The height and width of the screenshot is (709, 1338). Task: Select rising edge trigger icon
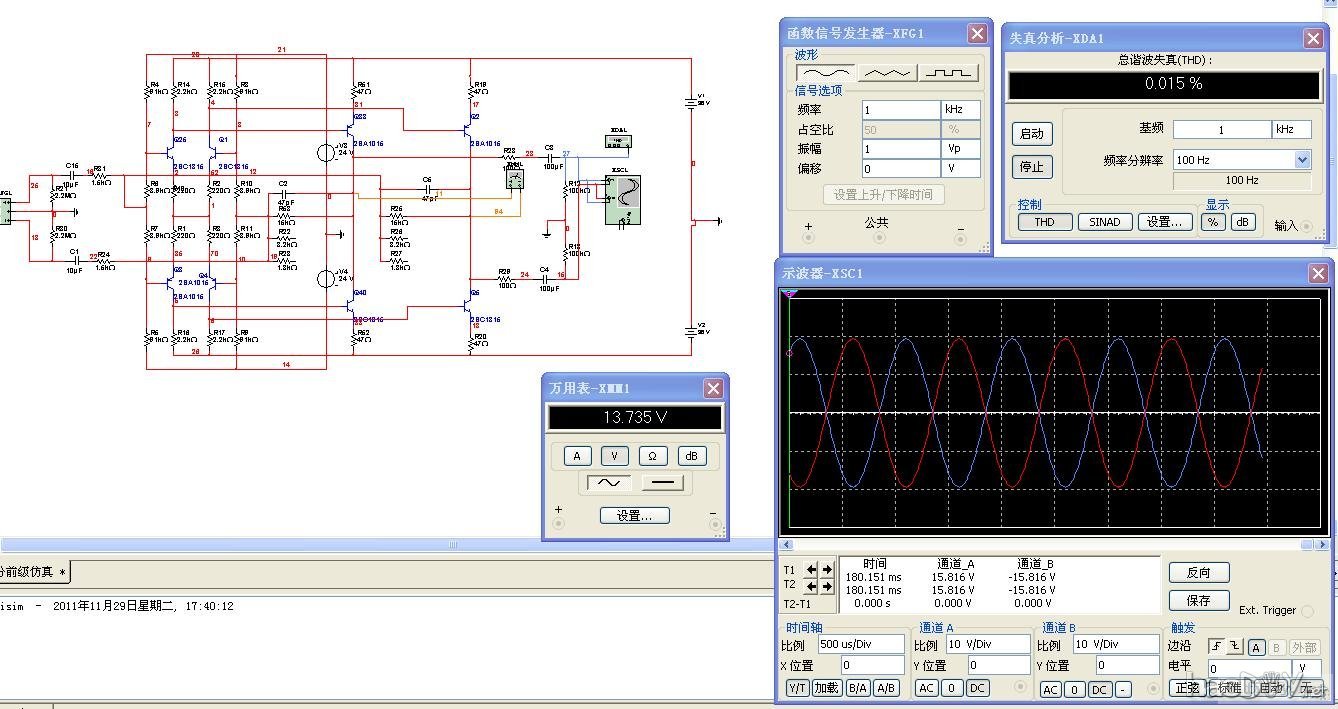1216,647
